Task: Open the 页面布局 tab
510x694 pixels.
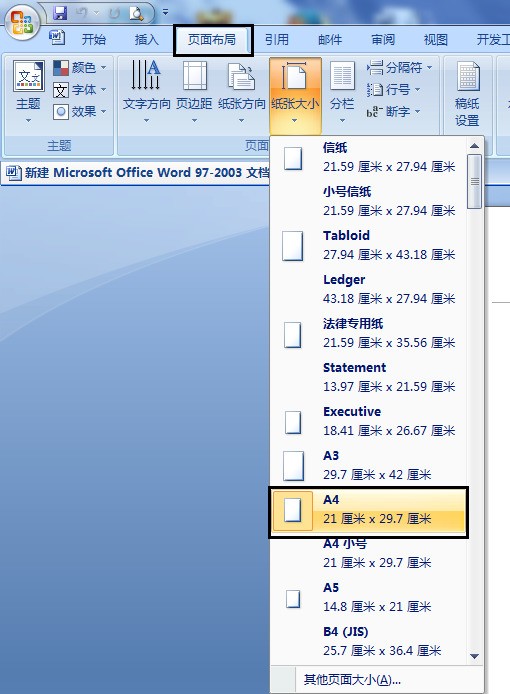Action: pyautogui.click(x=212, y=40)
